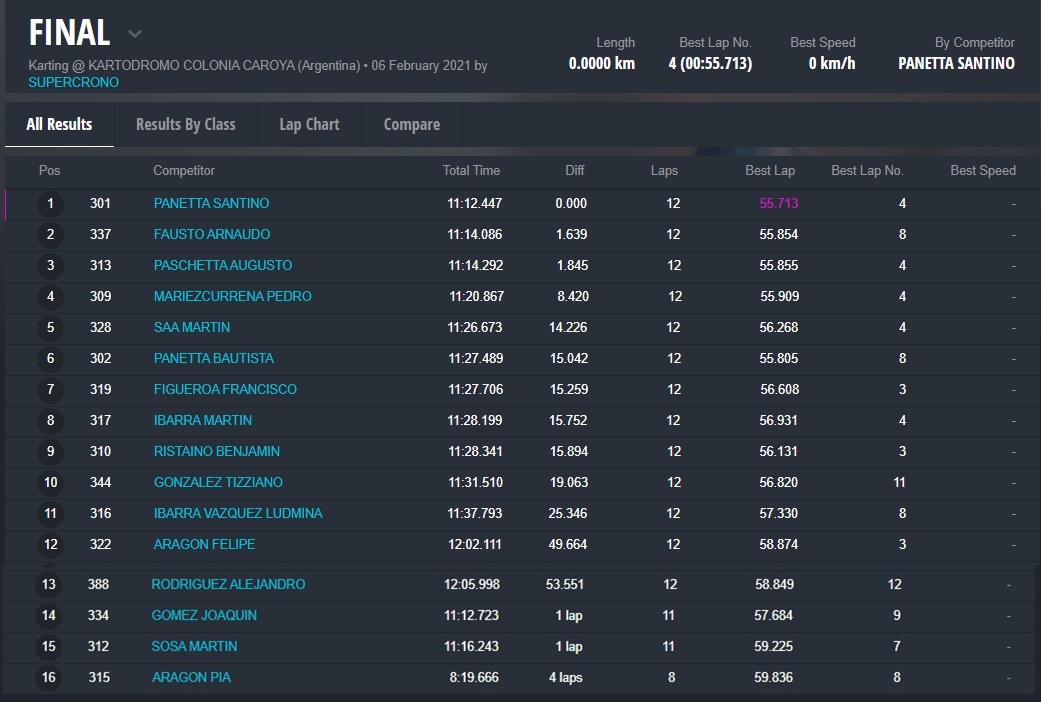Open PASCHETTA AUGUSTO's details
Screen dimensions: 1041x702
(222, 265)
